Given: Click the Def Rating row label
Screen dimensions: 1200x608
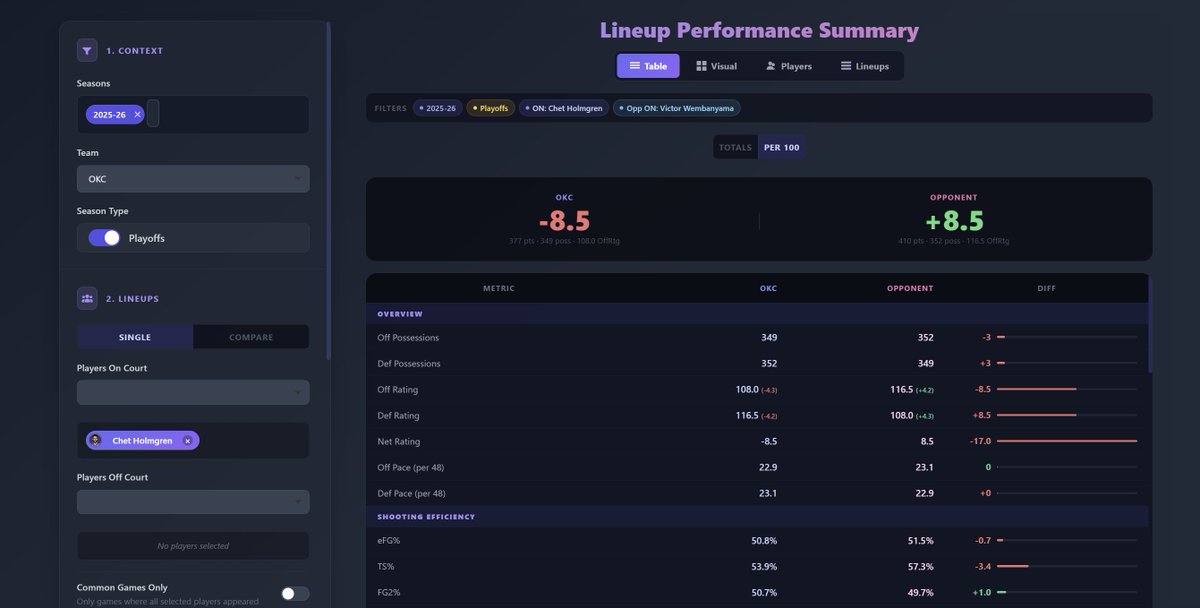Looking at the screenshot, I should tap(398, 416).
